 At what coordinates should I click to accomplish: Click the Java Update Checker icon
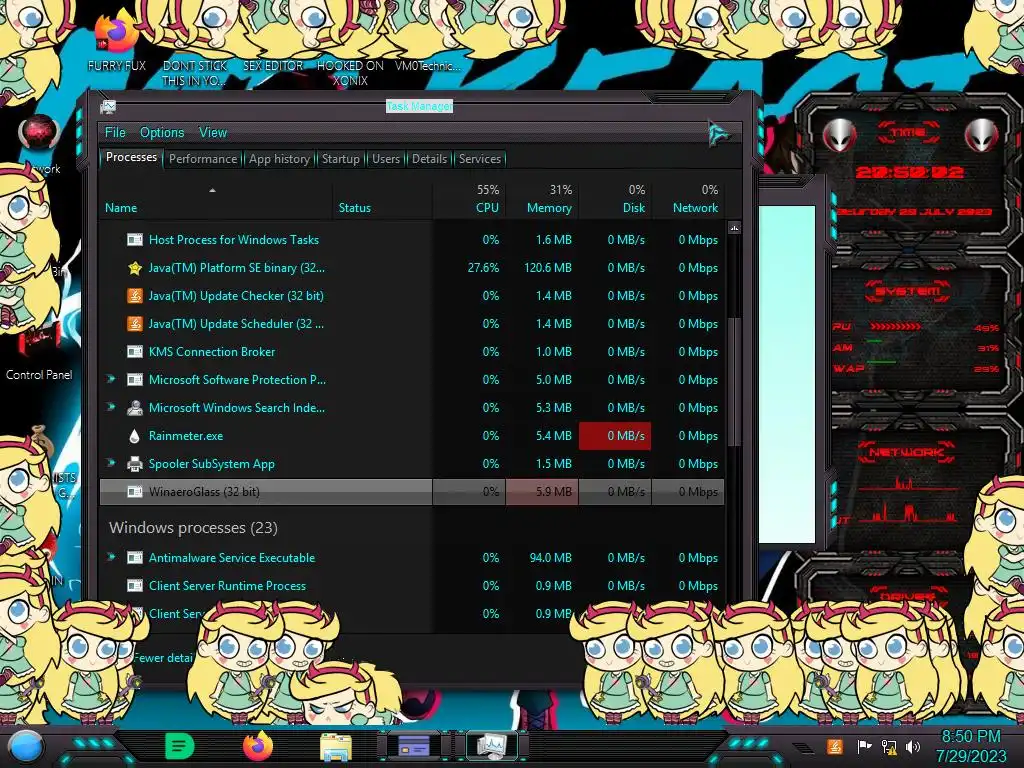pos(135,296)
